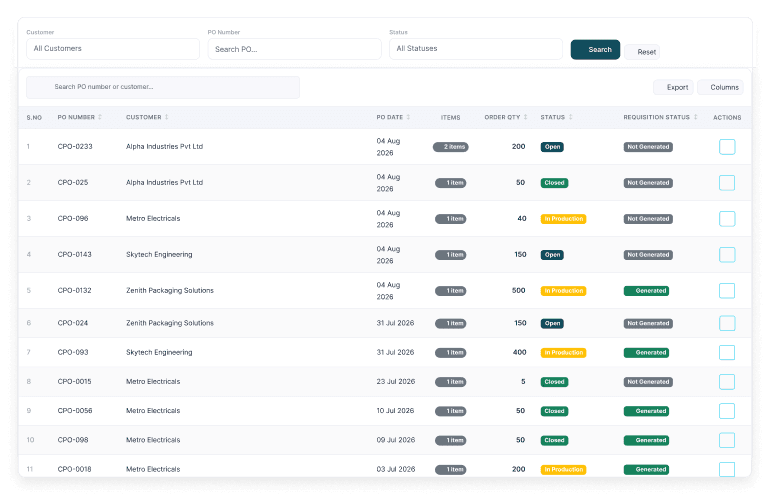This screenshot has width=771, height=497.
Task: Click the 1 item badge for CPO-025
Action: coord(450,182)
